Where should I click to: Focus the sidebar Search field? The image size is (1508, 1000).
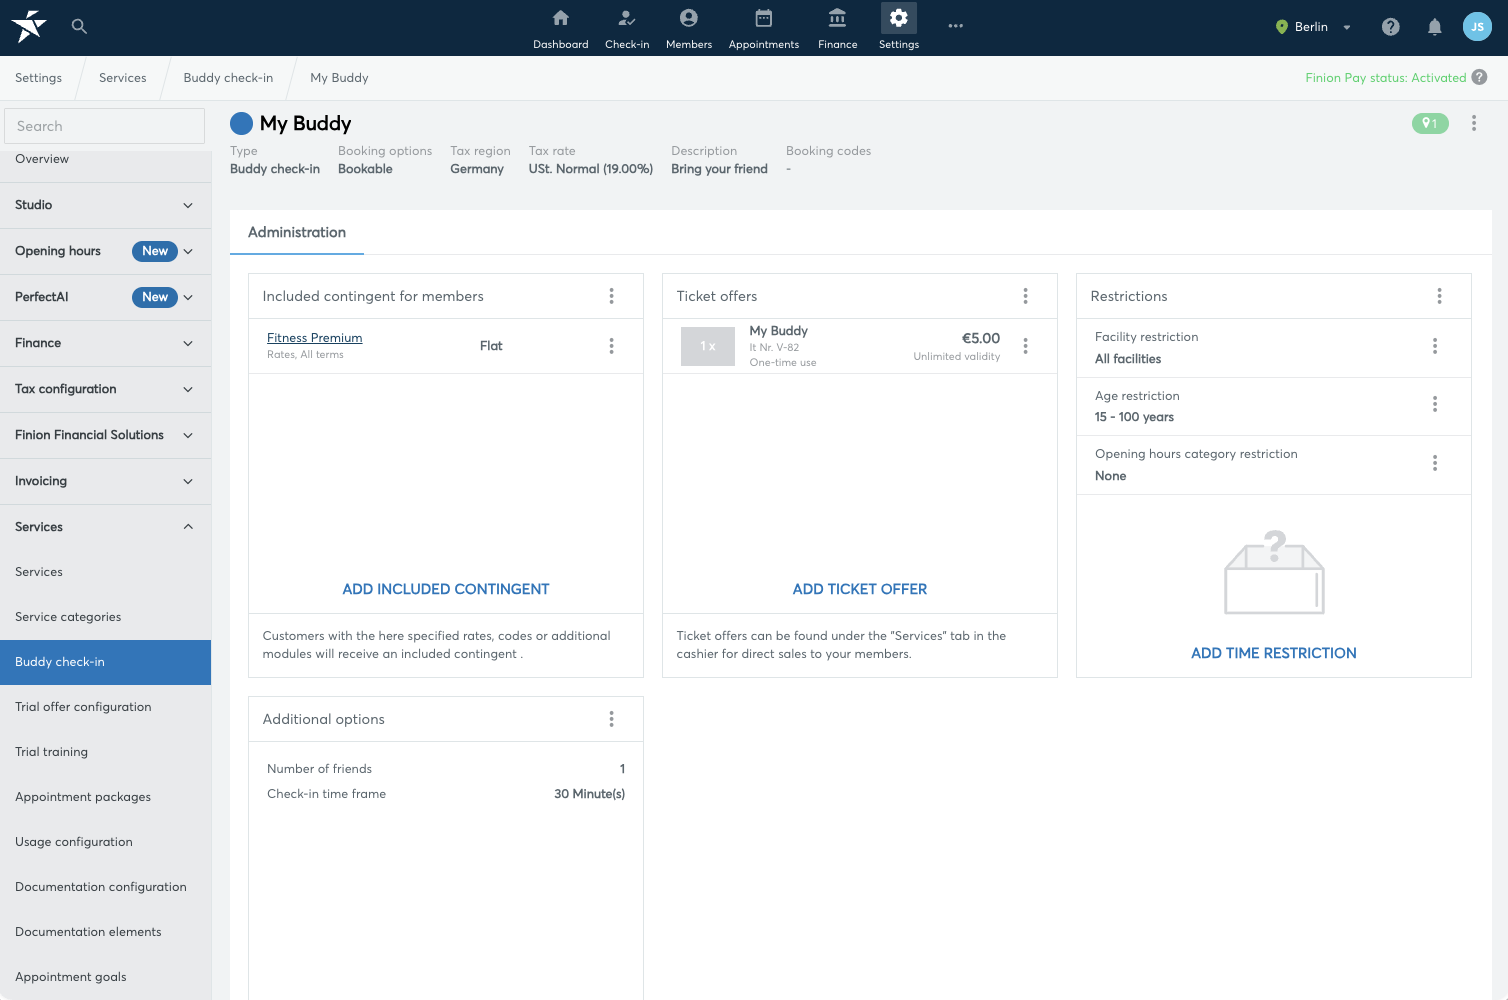click(104, 126)
